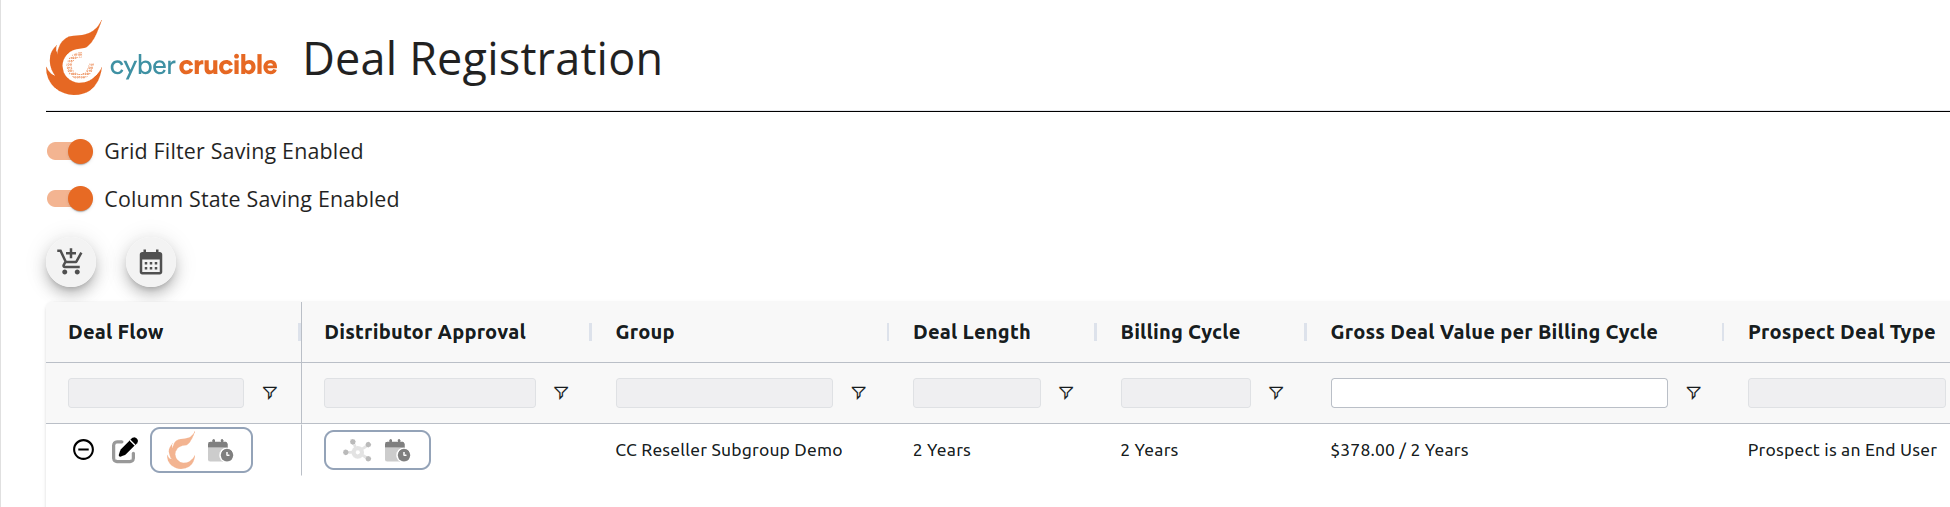
Task: Open the Gross Deal Value filter funnel
Action: 1693,393
